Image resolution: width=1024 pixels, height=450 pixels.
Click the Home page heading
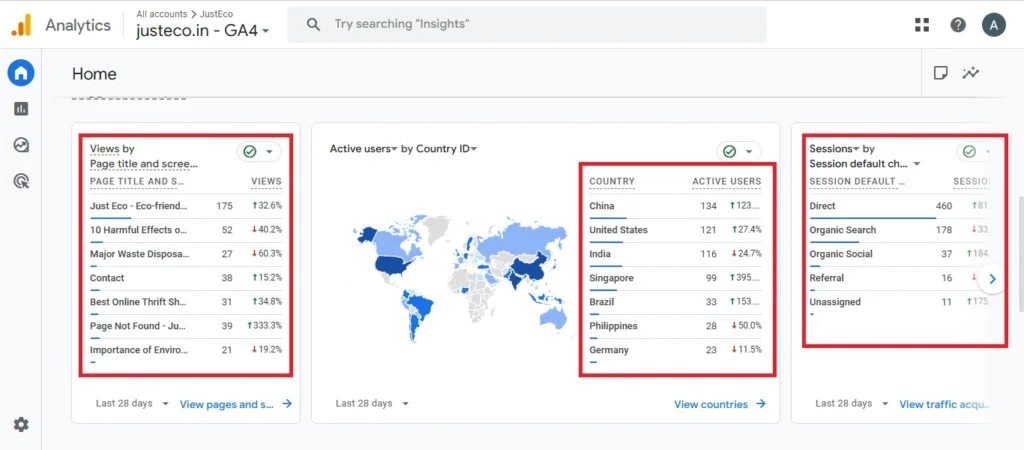tap(94, 74)
